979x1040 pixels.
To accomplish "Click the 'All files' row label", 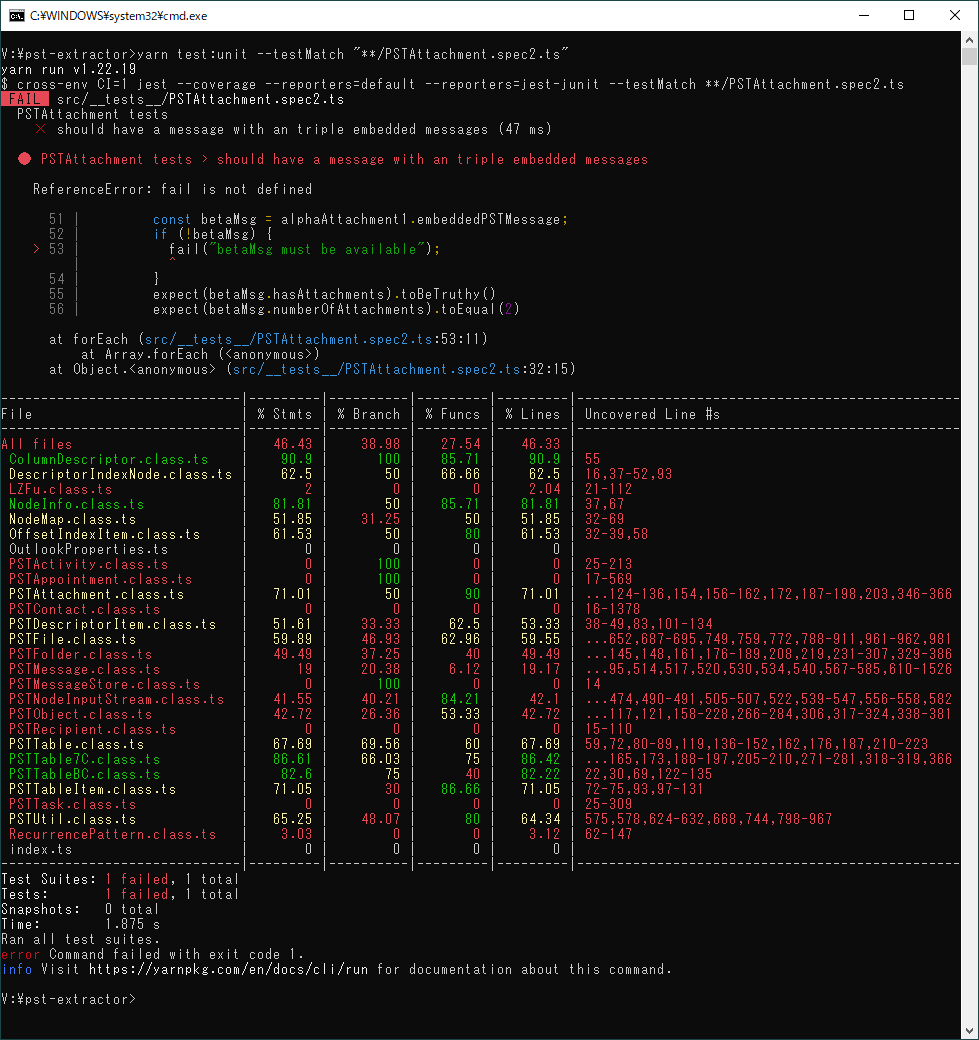I will point(36,444).
